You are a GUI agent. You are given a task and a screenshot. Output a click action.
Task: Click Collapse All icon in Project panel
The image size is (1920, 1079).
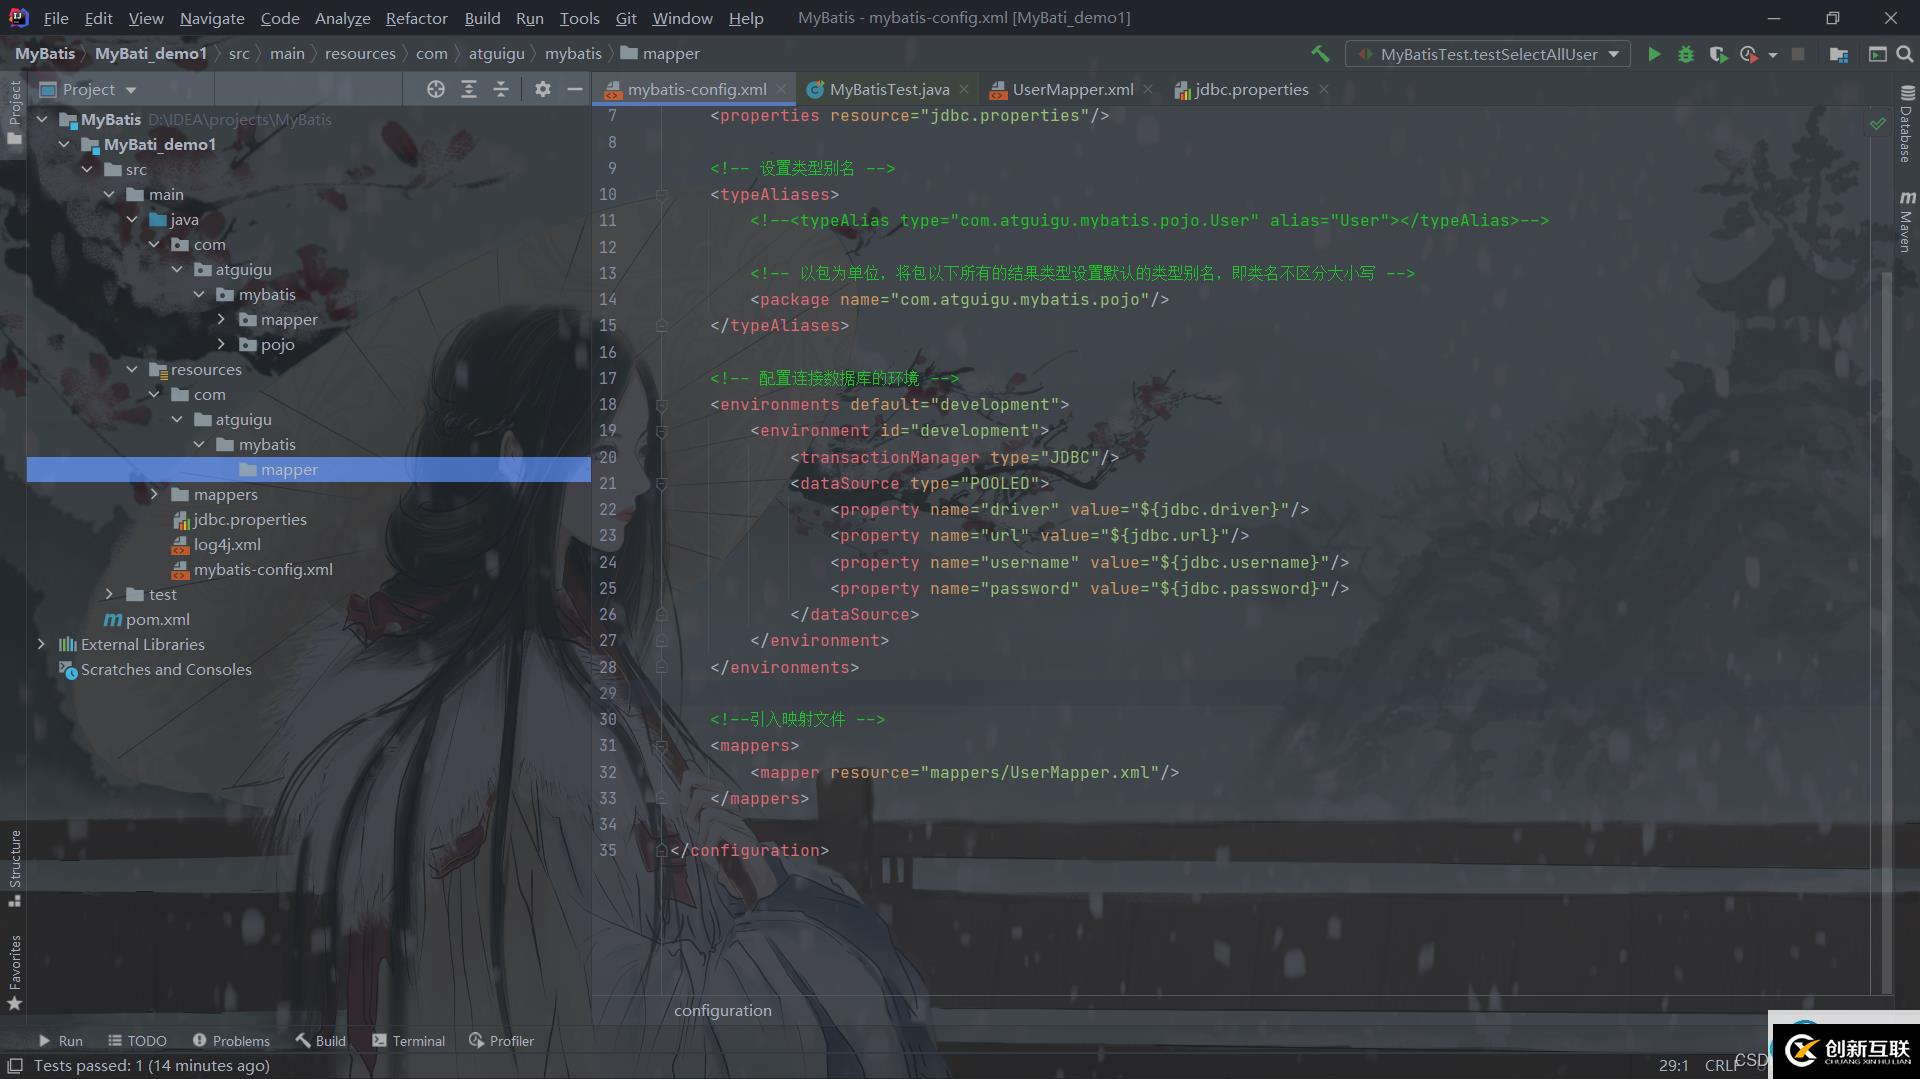(501, 89)
